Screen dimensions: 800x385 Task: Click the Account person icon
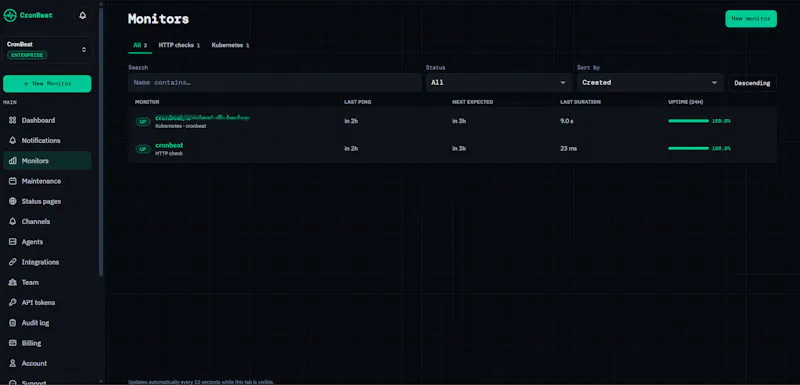[13, 363]
